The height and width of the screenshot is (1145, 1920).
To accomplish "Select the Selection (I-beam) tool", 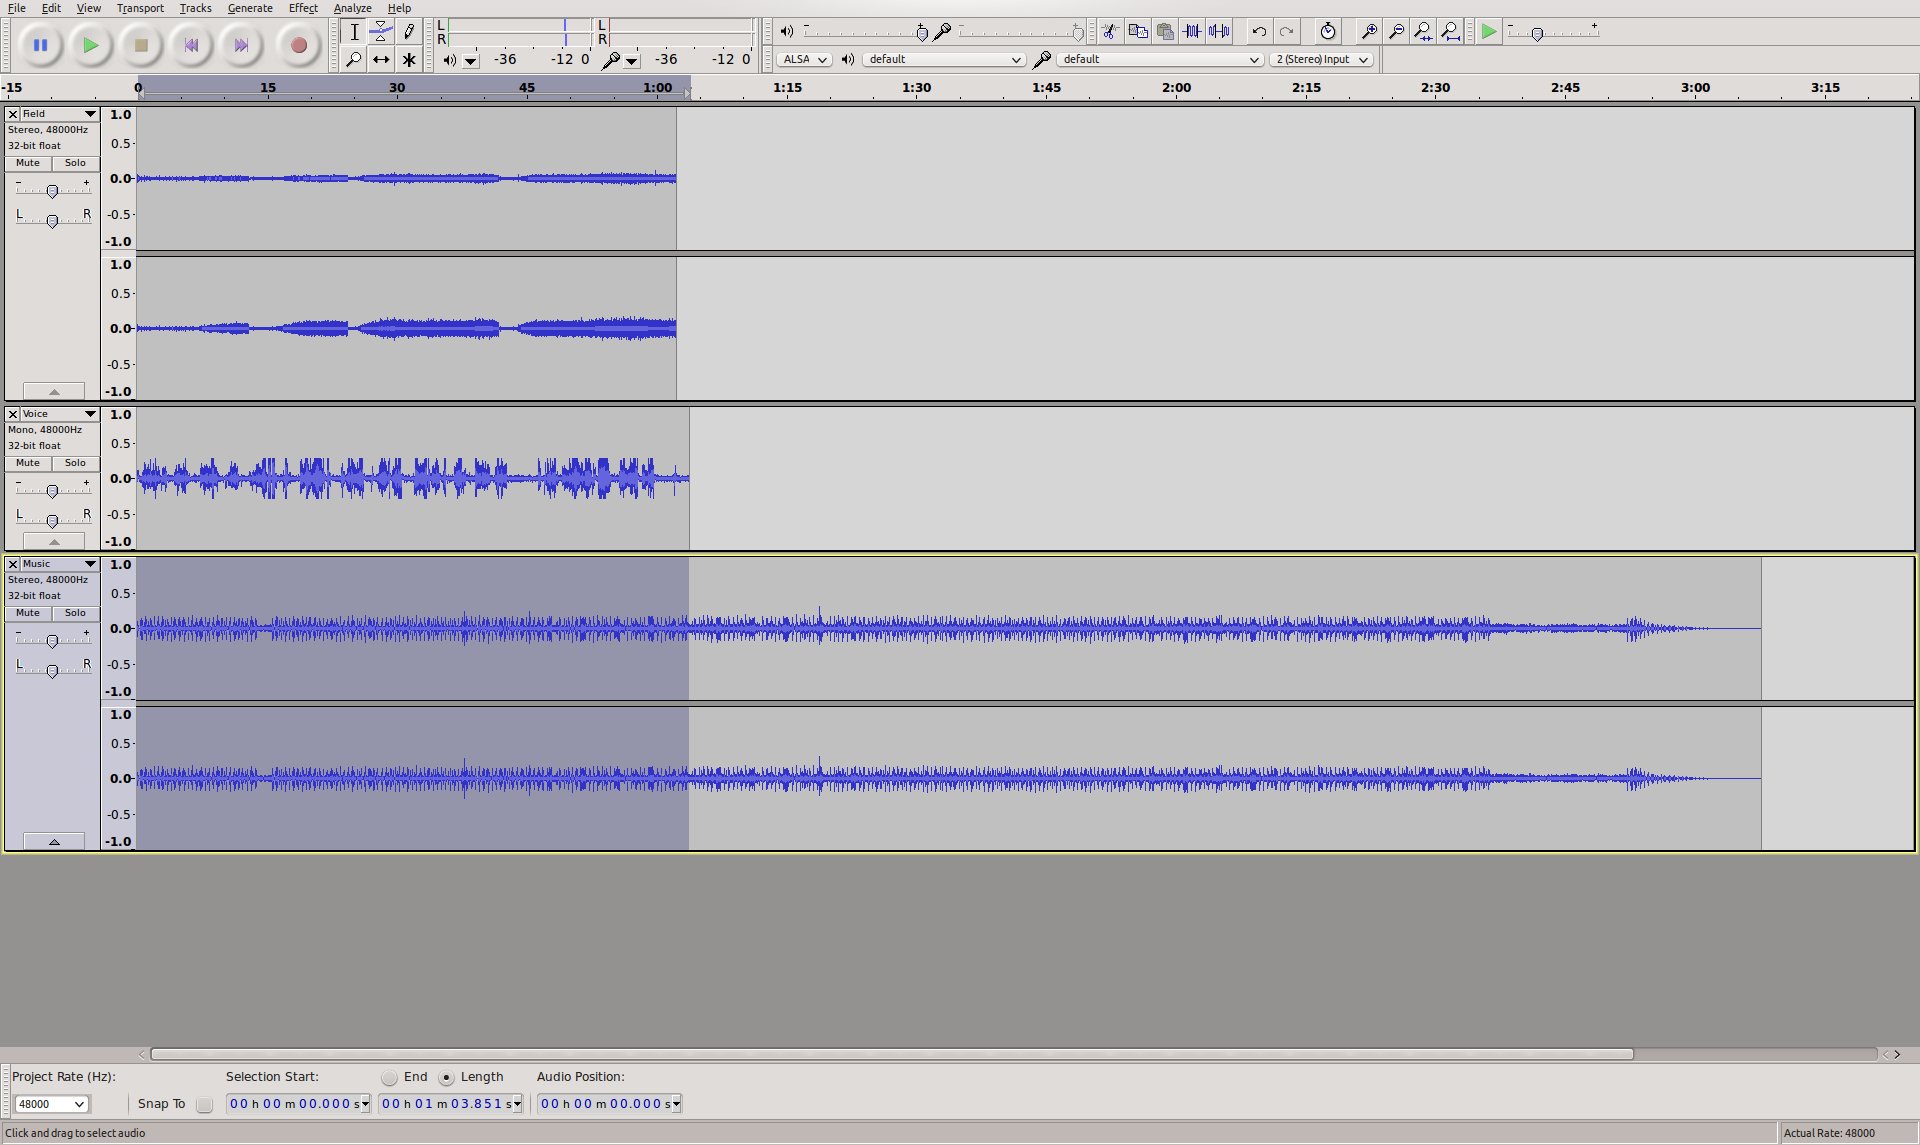I will coord(354,32).
